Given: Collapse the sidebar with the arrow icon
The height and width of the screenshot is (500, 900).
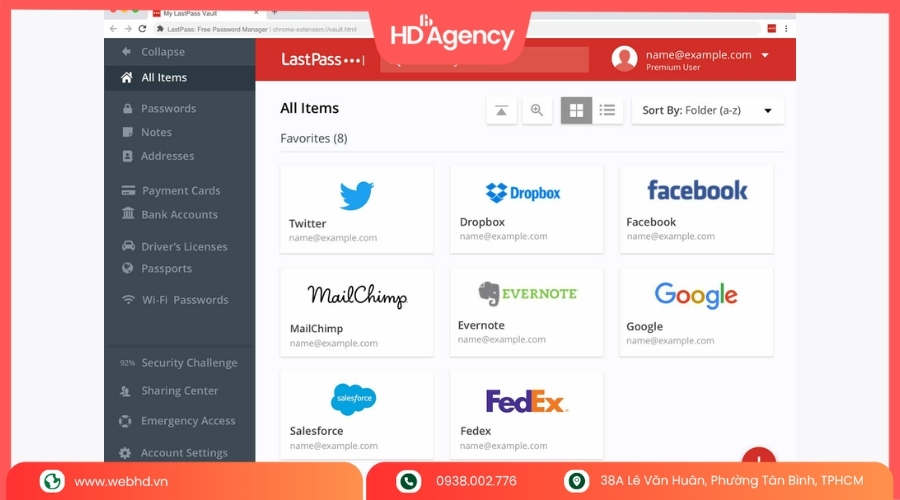Looking at the screenshot, I should coord(126,52).
